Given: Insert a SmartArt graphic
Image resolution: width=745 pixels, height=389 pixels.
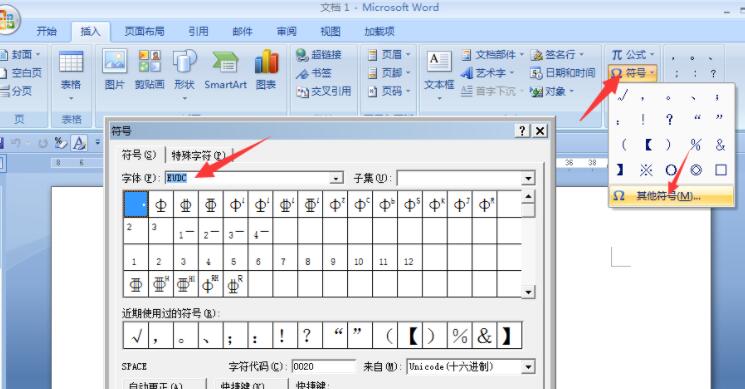Looking at the screenshot, I should click(225, 70).
